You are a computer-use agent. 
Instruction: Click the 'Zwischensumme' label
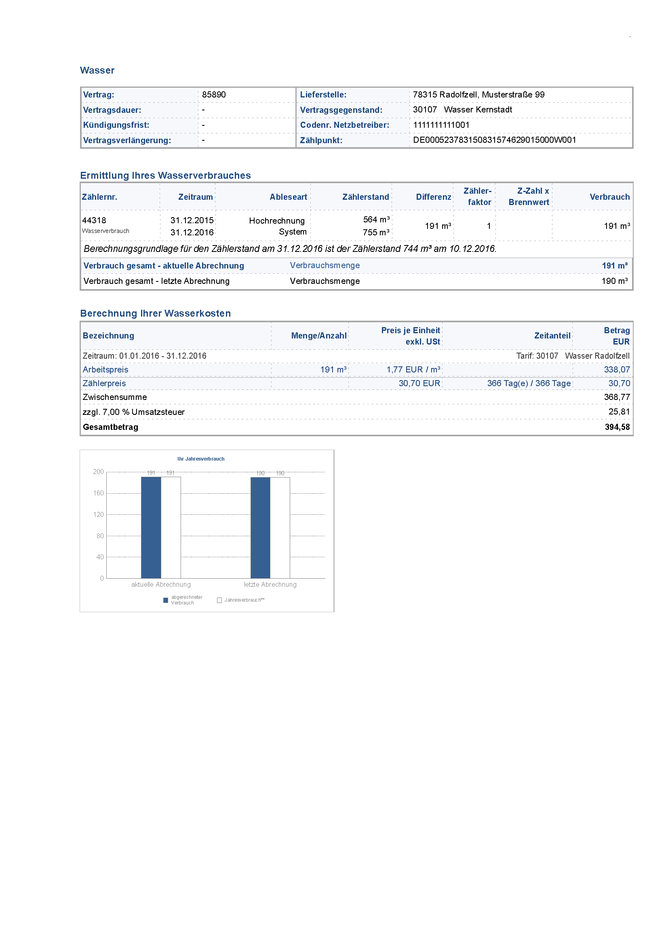click(115, 398)
